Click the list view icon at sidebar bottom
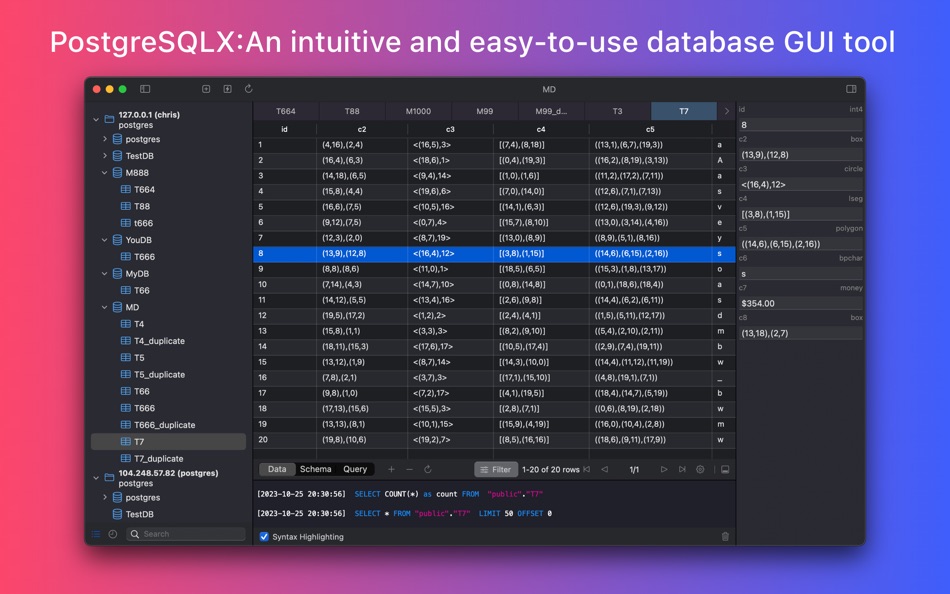950x594 pixels. pyautogui.click(x=96, y=535)
